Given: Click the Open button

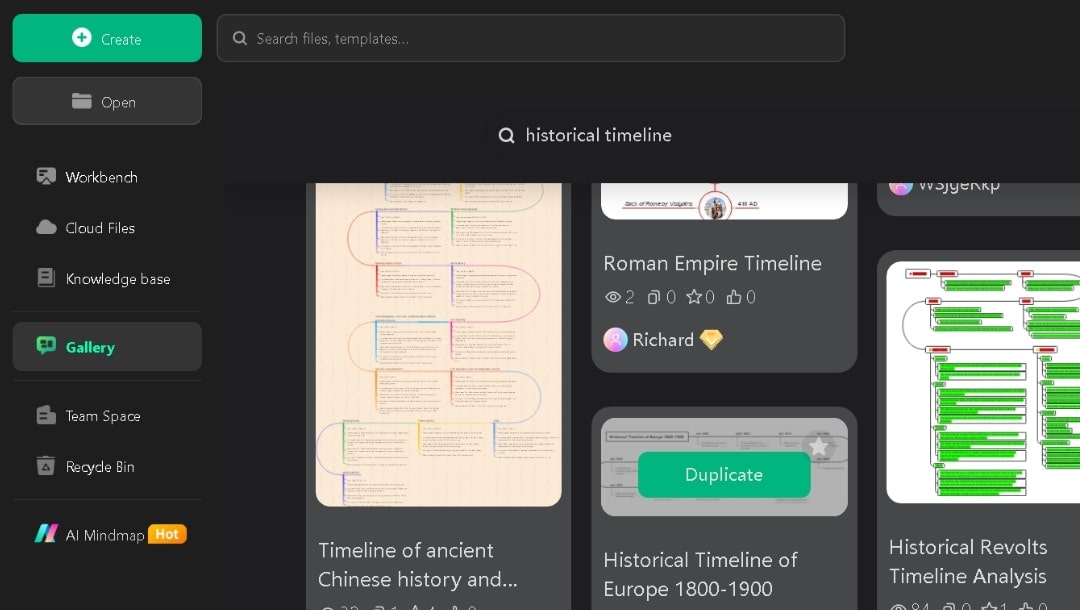Looking at the screenshot, I should pos(107,101).
